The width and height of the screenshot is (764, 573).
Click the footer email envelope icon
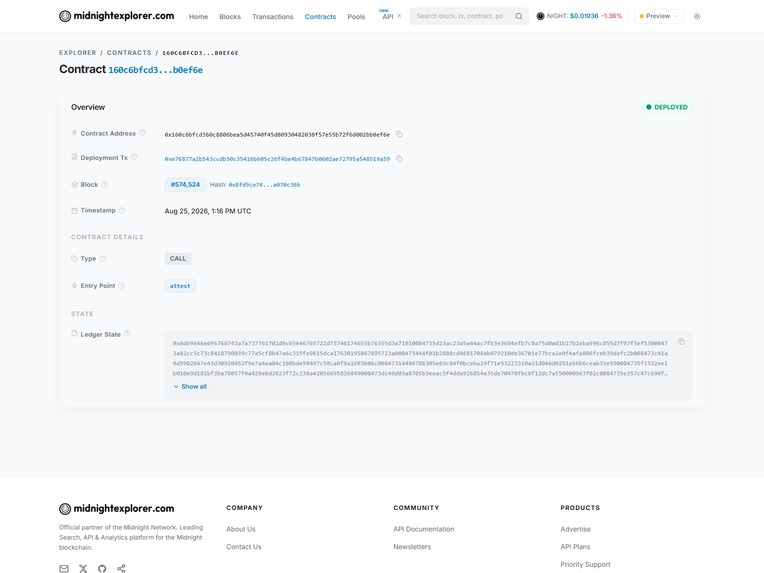click(64, 569)
